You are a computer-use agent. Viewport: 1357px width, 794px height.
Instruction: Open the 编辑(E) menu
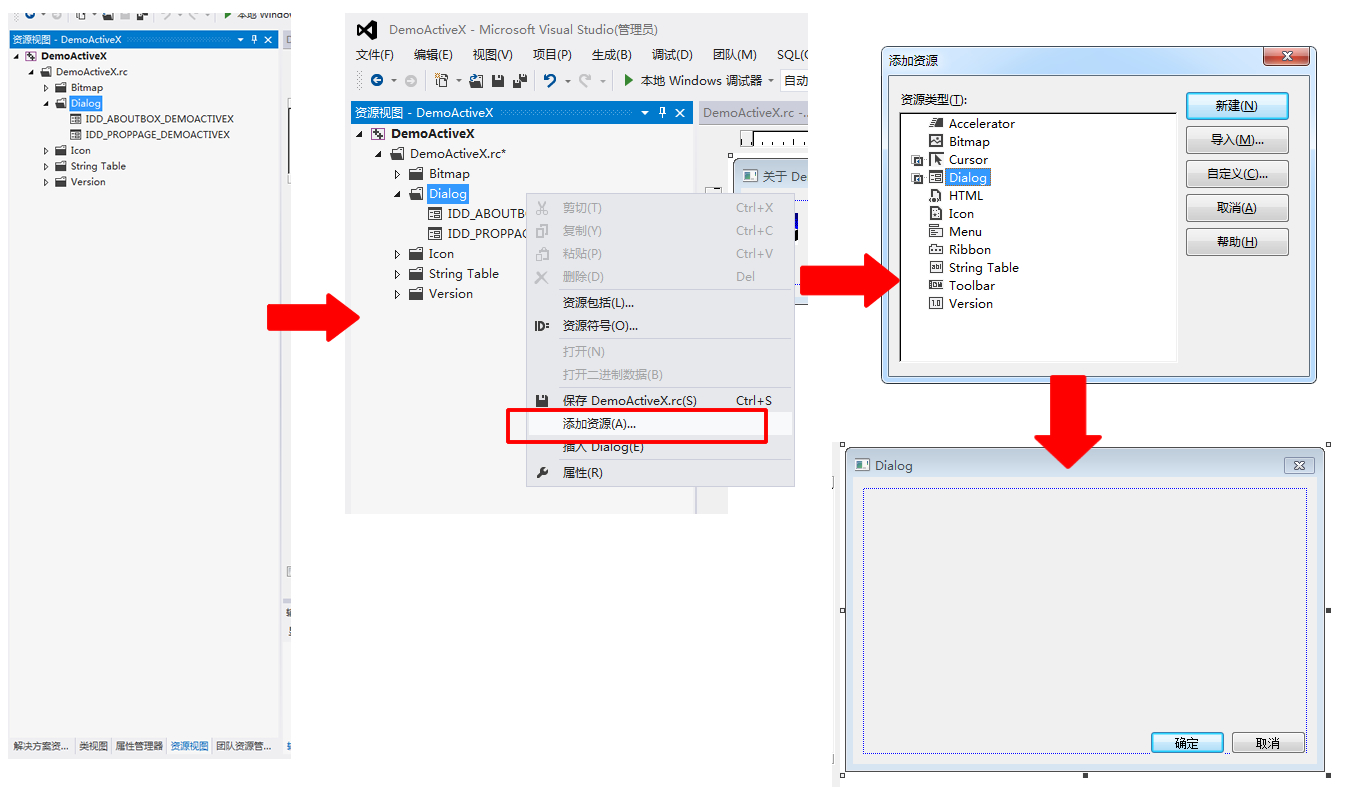pyautogui.click(x=434, y=55)
